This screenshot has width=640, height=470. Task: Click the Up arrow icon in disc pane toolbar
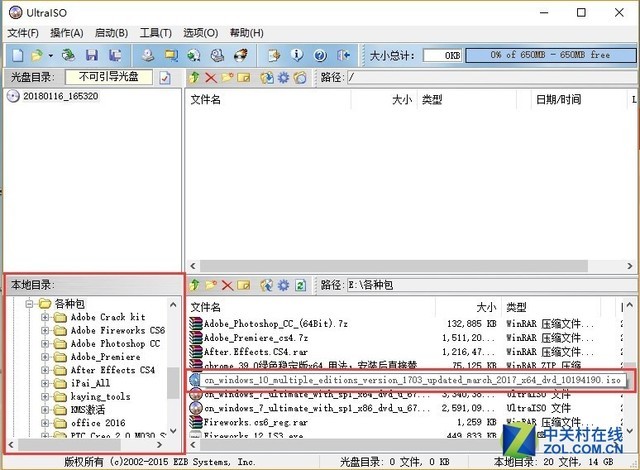click(x=194, y=77)
